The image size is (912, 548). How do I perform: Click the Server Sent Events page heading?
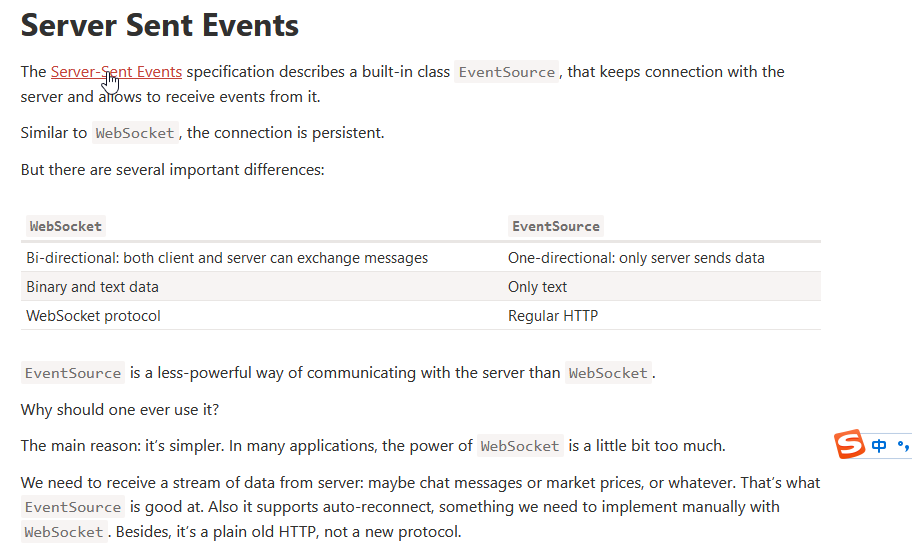coord(159,26)
